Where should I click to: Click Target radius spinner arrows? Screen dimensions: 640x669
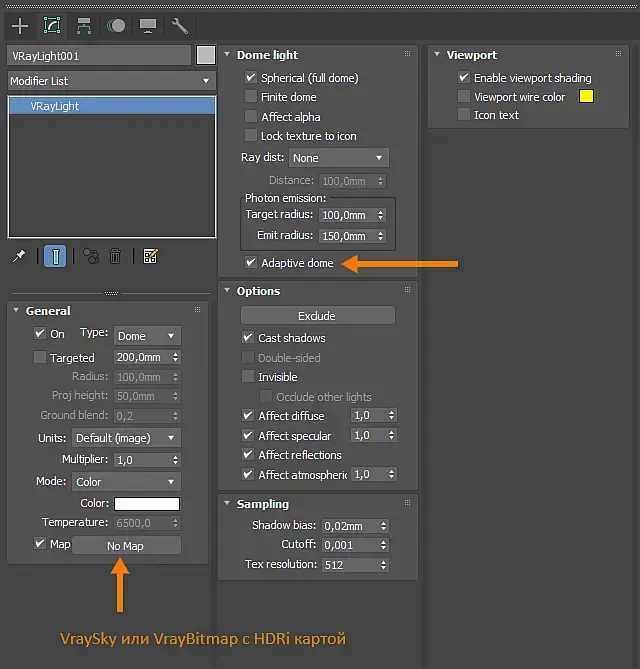[381, 215]
